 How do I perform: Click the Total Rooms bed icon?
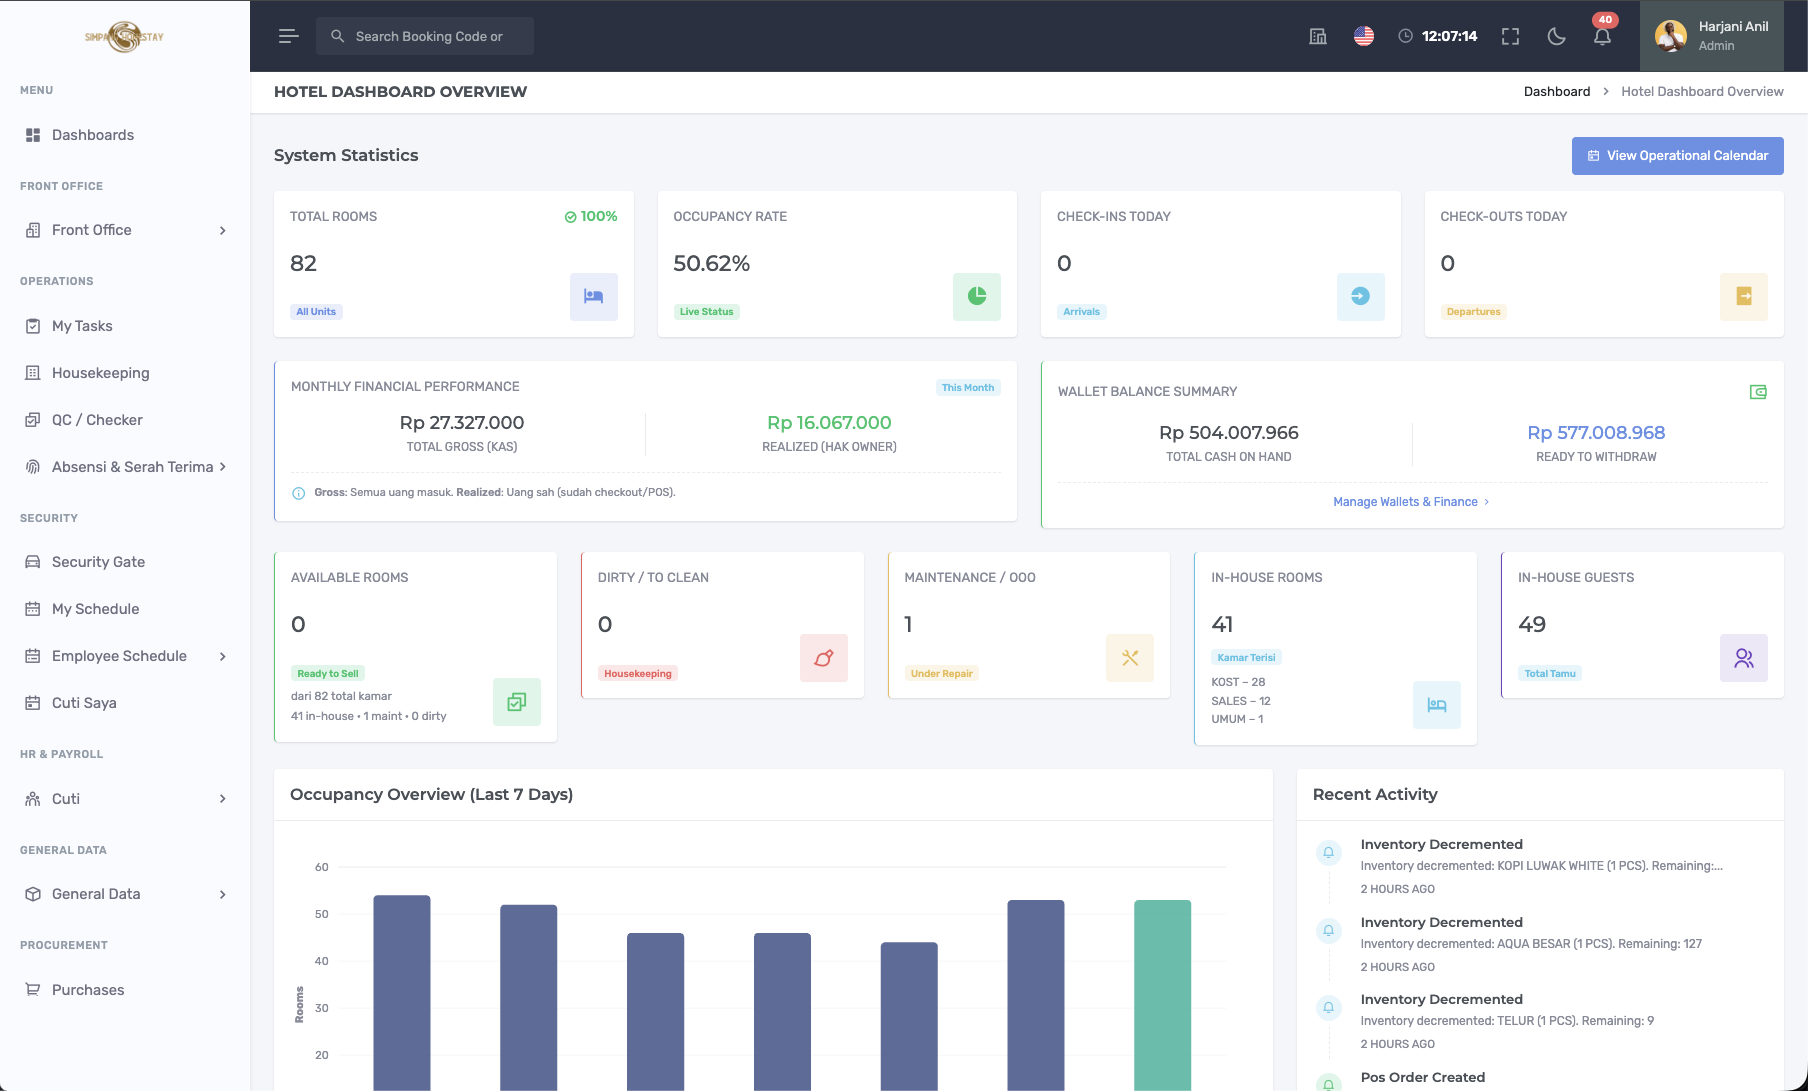594,297
